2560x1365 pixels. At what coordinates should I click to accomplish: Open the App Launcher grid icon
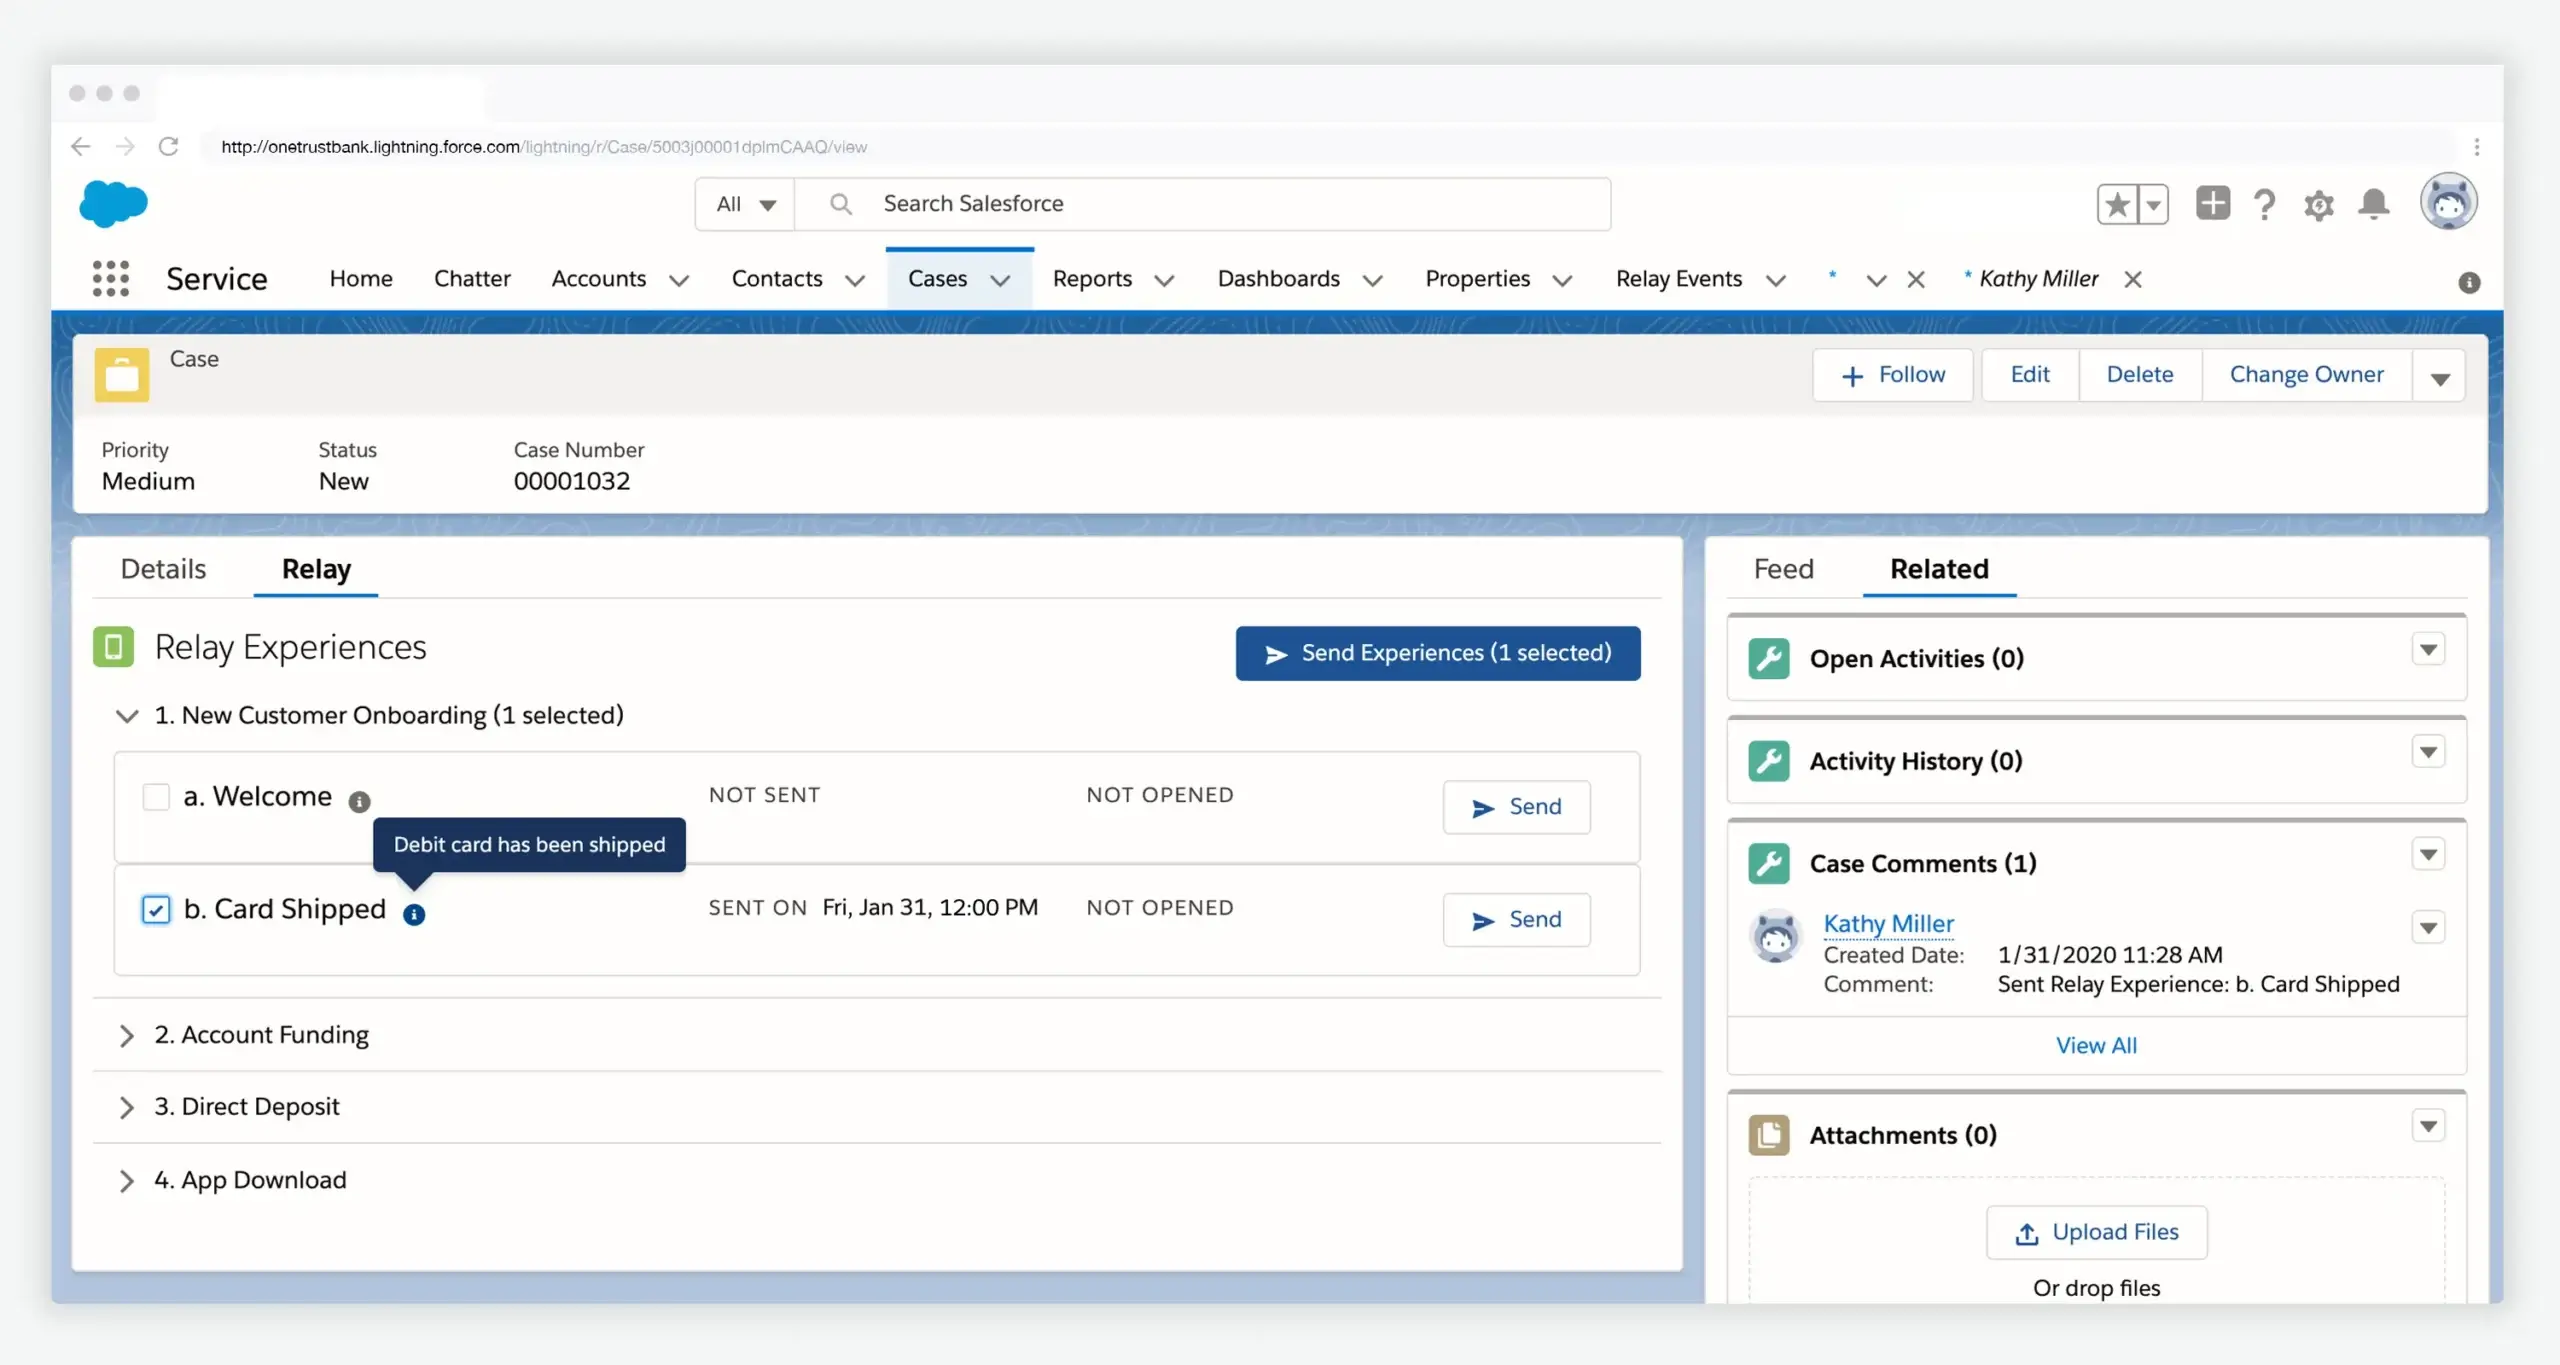110,279
